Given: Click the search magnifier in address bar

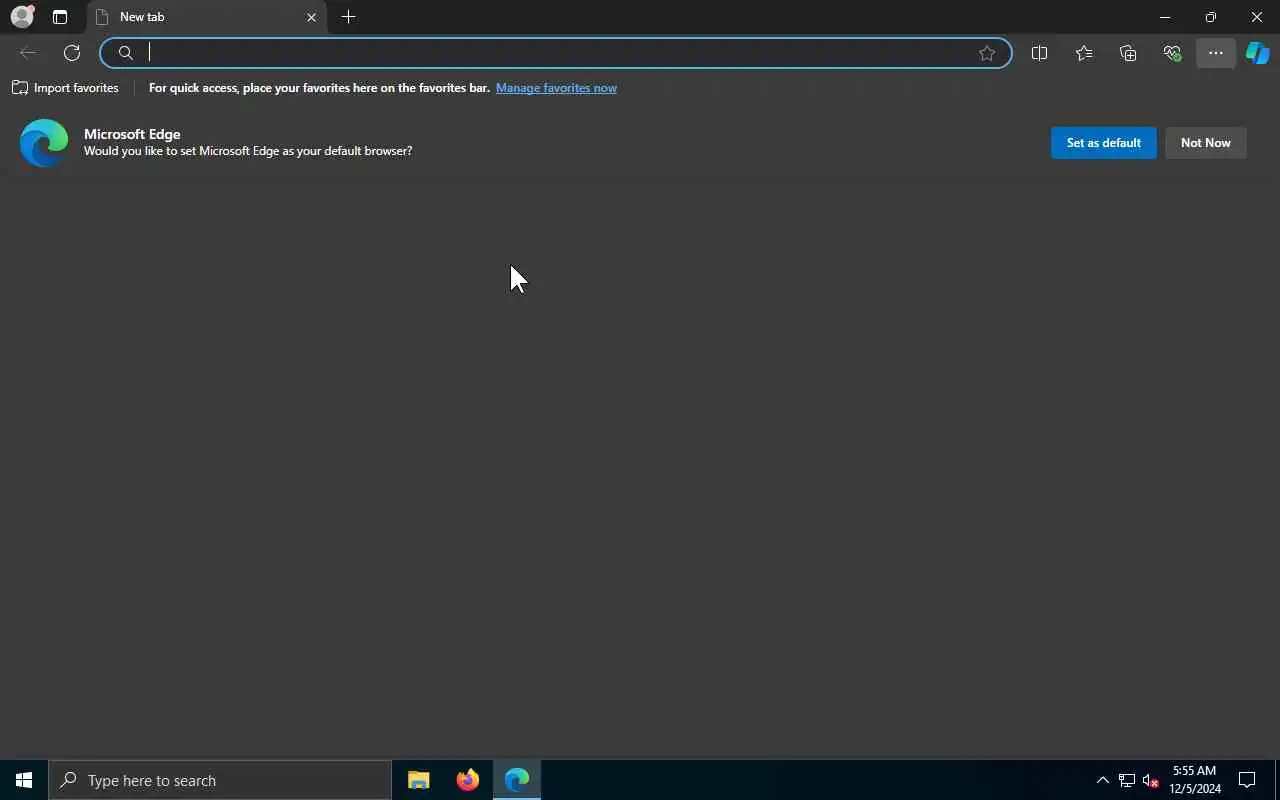Looking at the screenshot, I should click(x=126, y=53).
